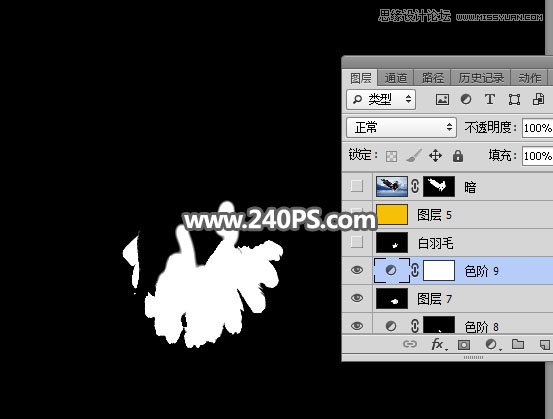
Task: Switch to the 图层 tab
Action: [x=360, y=78]
